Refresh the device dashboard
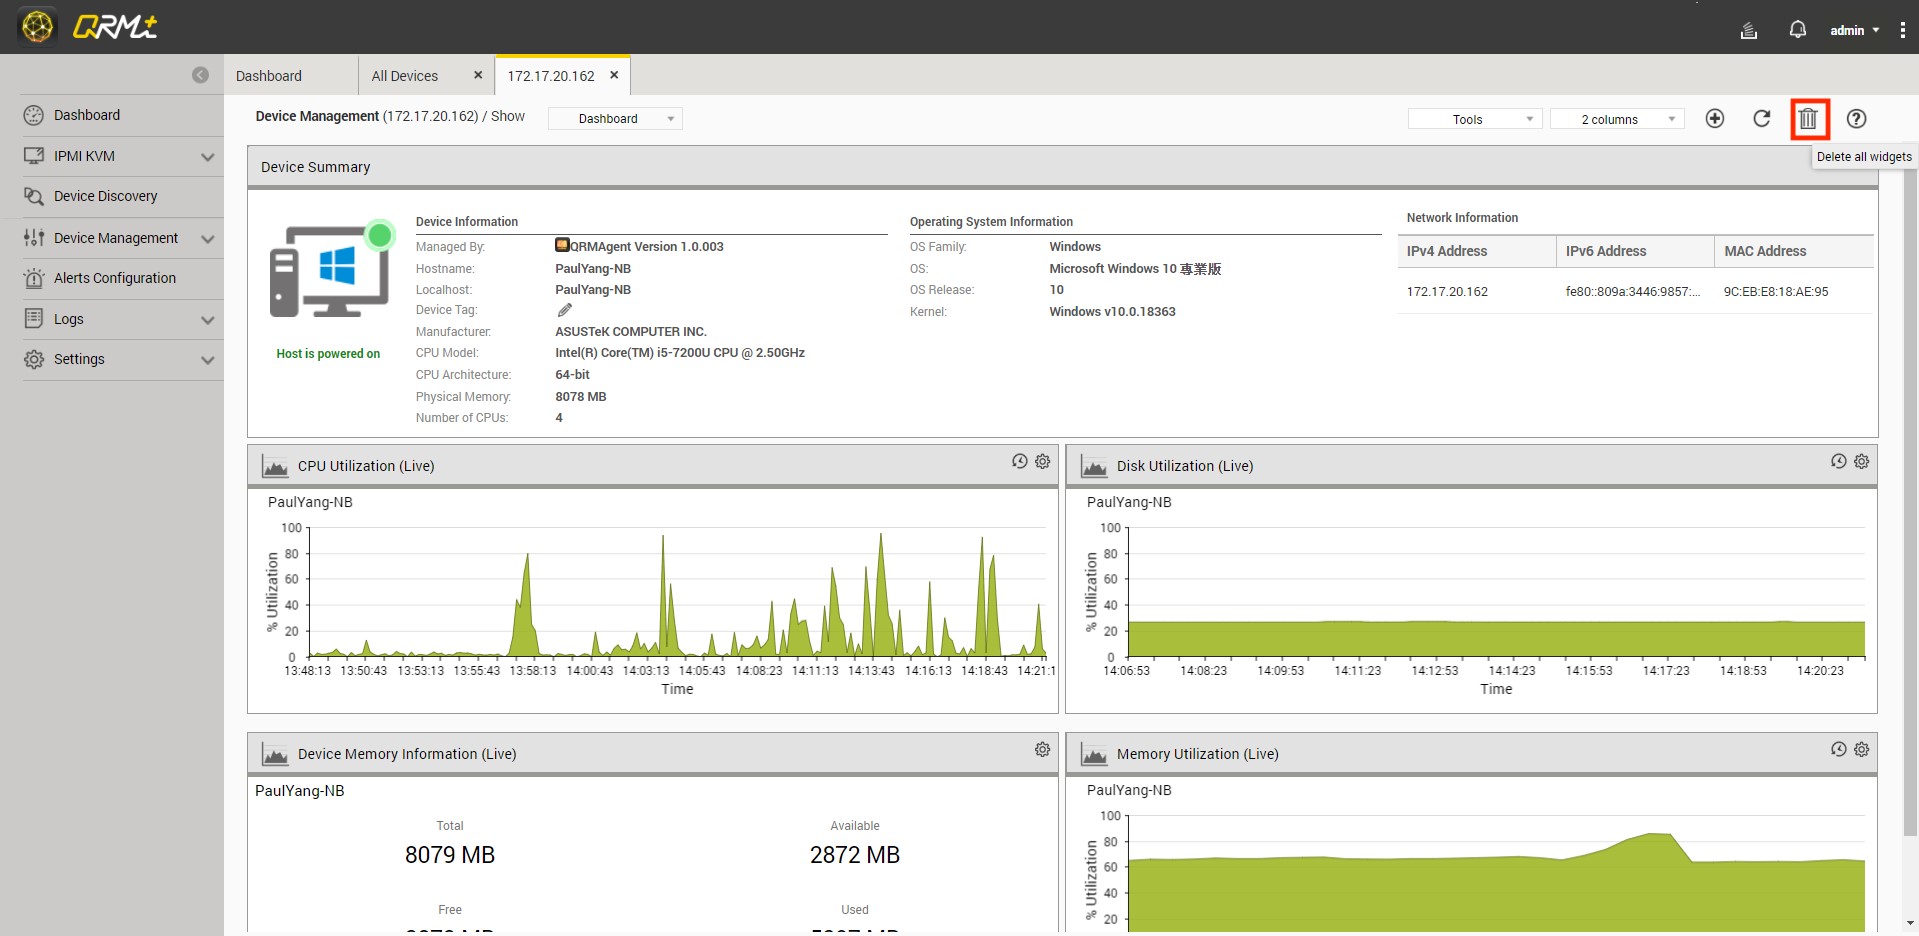 pyautogui.click(x=1761, y=119)
